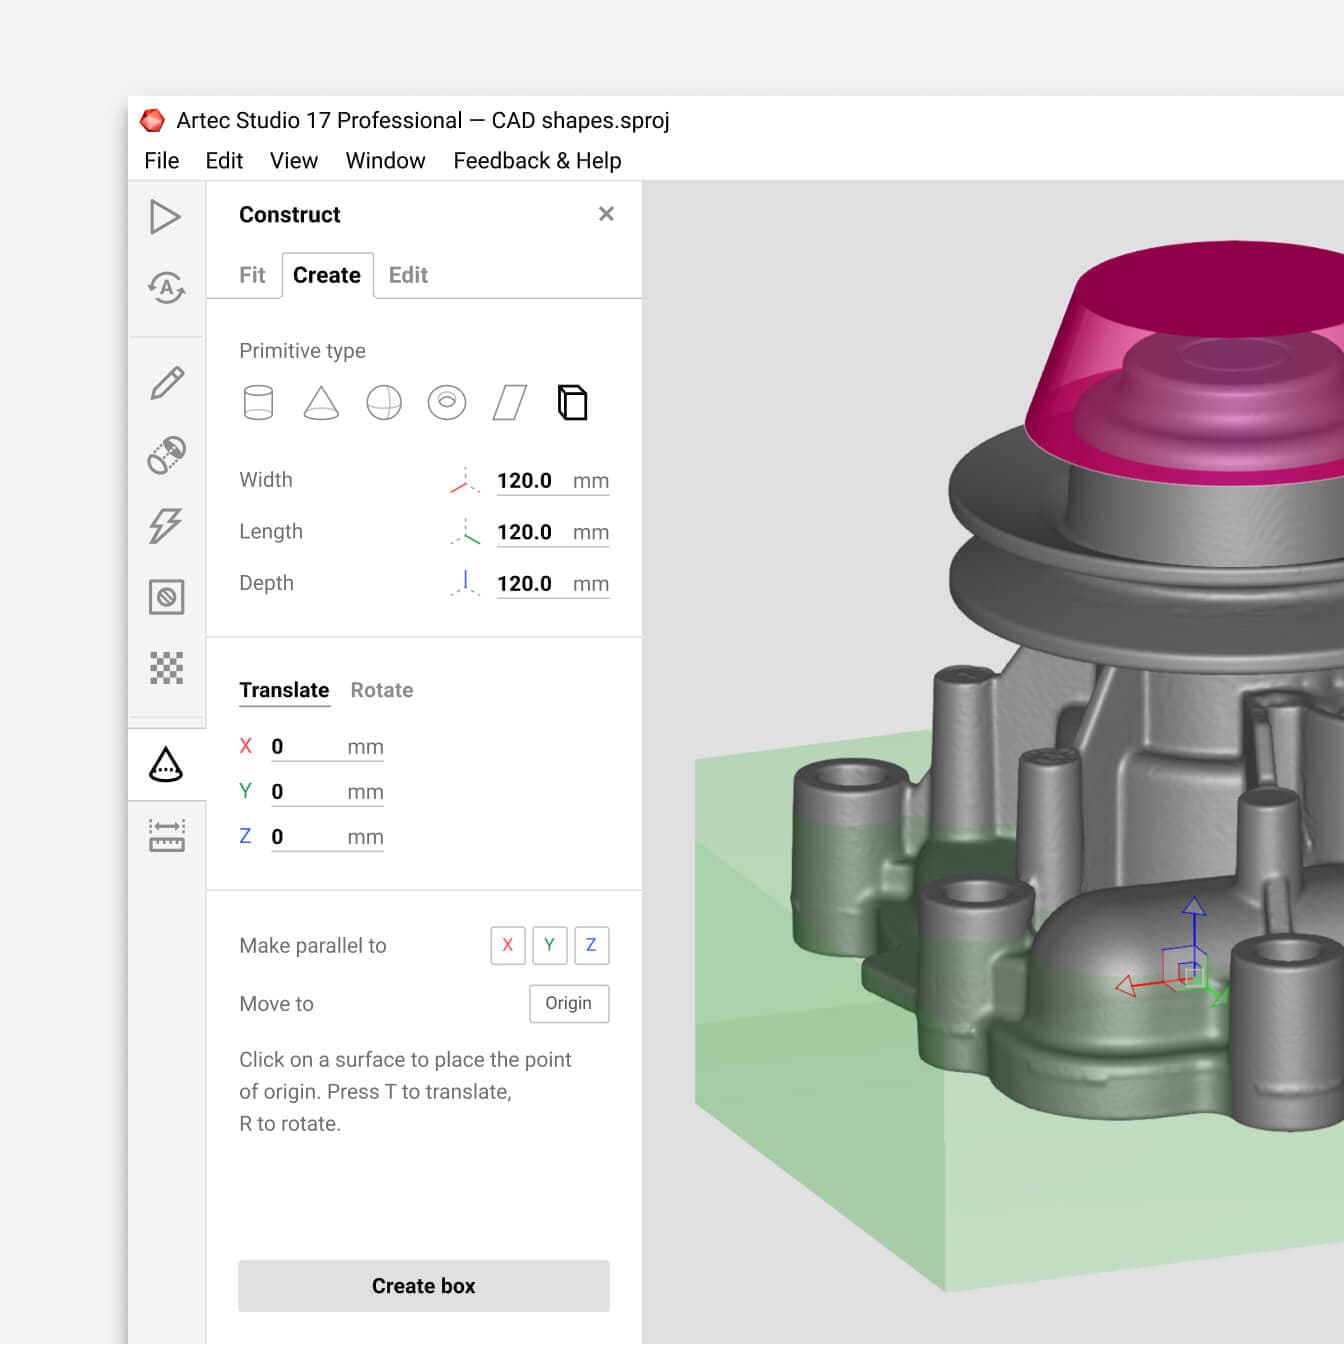The height and width of the screenshot is (1345, 1344).
Task: Switch to the Rotate tab
Action: [381, 690]
